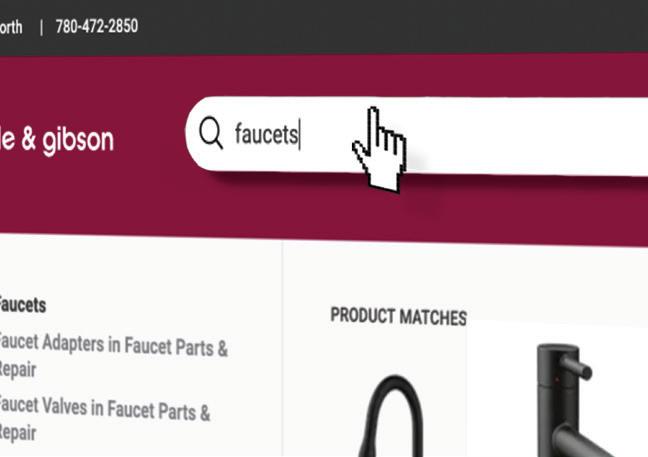Click the word "faucets" in the search box
Image resolution: width=648 pixels, height=457 pixels.
point(267,133)
